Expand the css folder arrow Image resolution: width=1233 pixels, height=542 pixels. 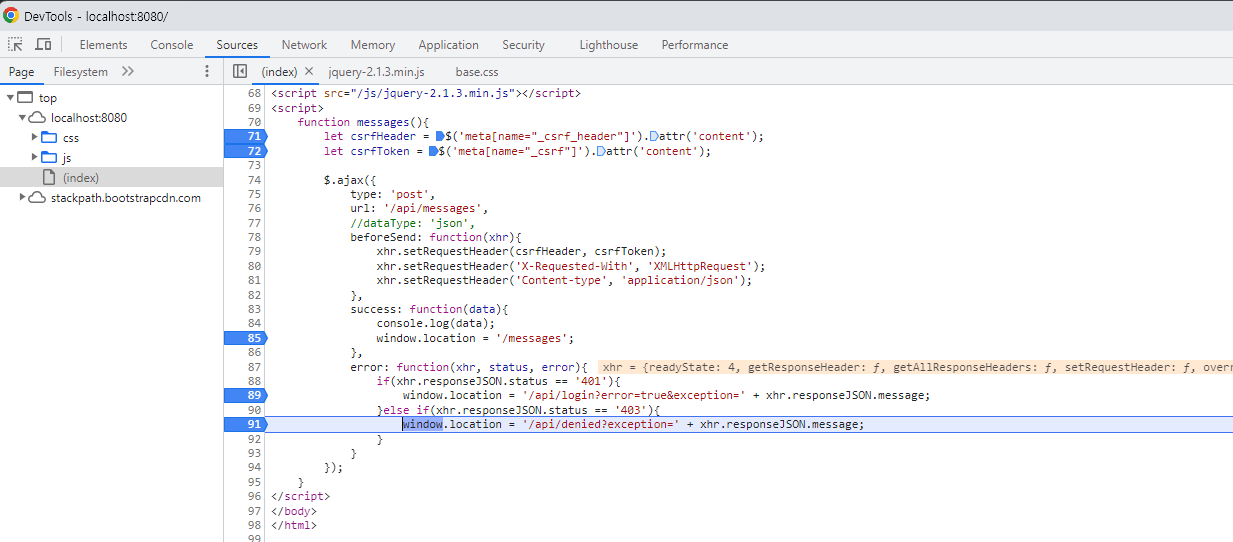tap(35, 137)
